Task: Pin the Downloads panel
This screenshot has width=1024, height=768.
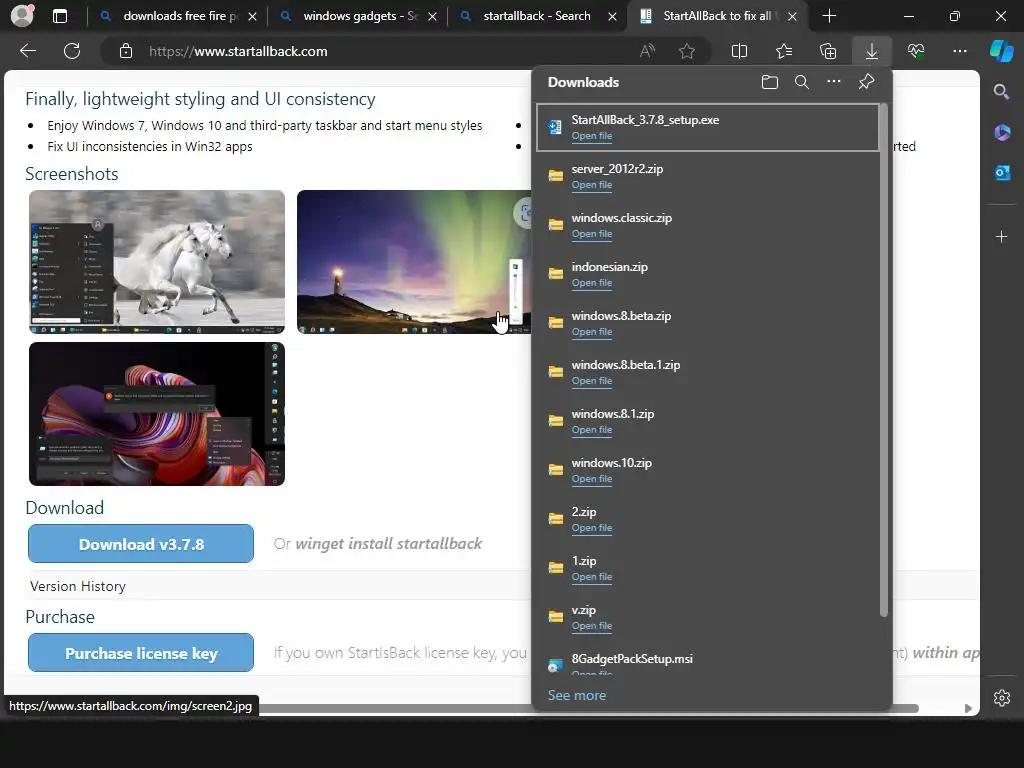Action: click(867, 82)
